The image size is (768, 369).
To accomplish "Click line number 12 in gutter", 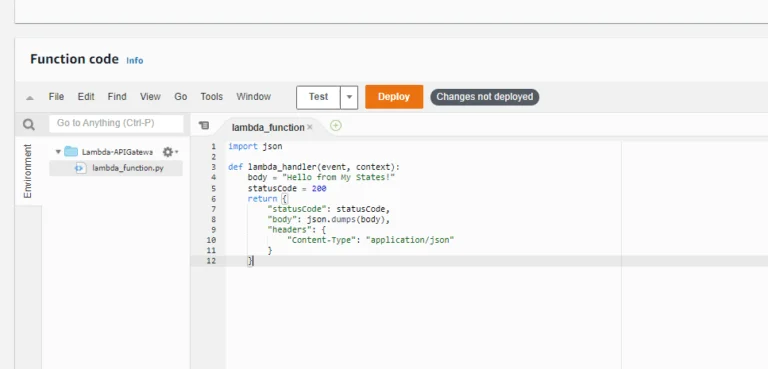I will pos(211,261).
